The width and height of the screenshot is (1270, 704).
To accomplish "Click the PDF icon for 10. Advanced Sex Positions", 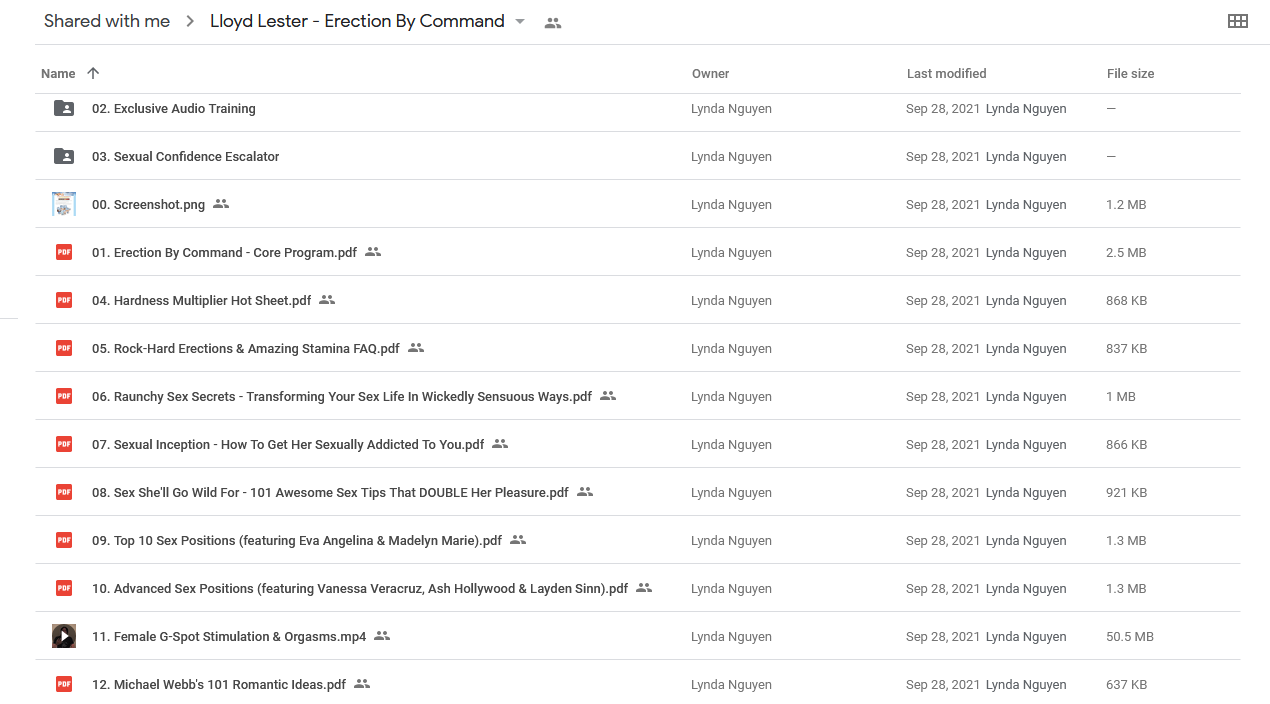I will tap(64, 588).
